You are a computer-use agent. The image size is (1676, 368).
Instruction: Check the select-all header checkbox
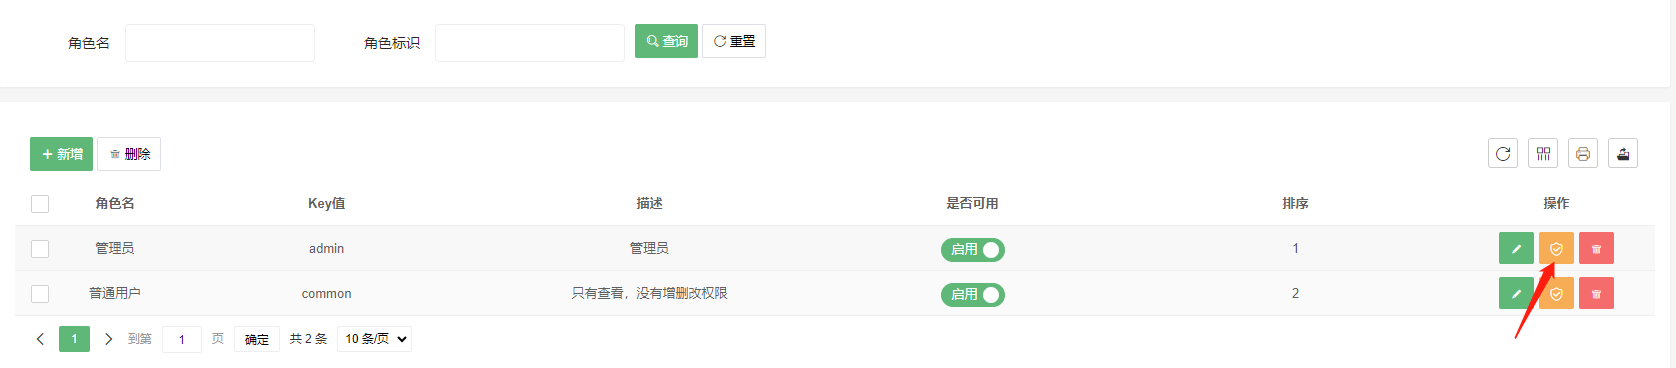coord(40,204)
